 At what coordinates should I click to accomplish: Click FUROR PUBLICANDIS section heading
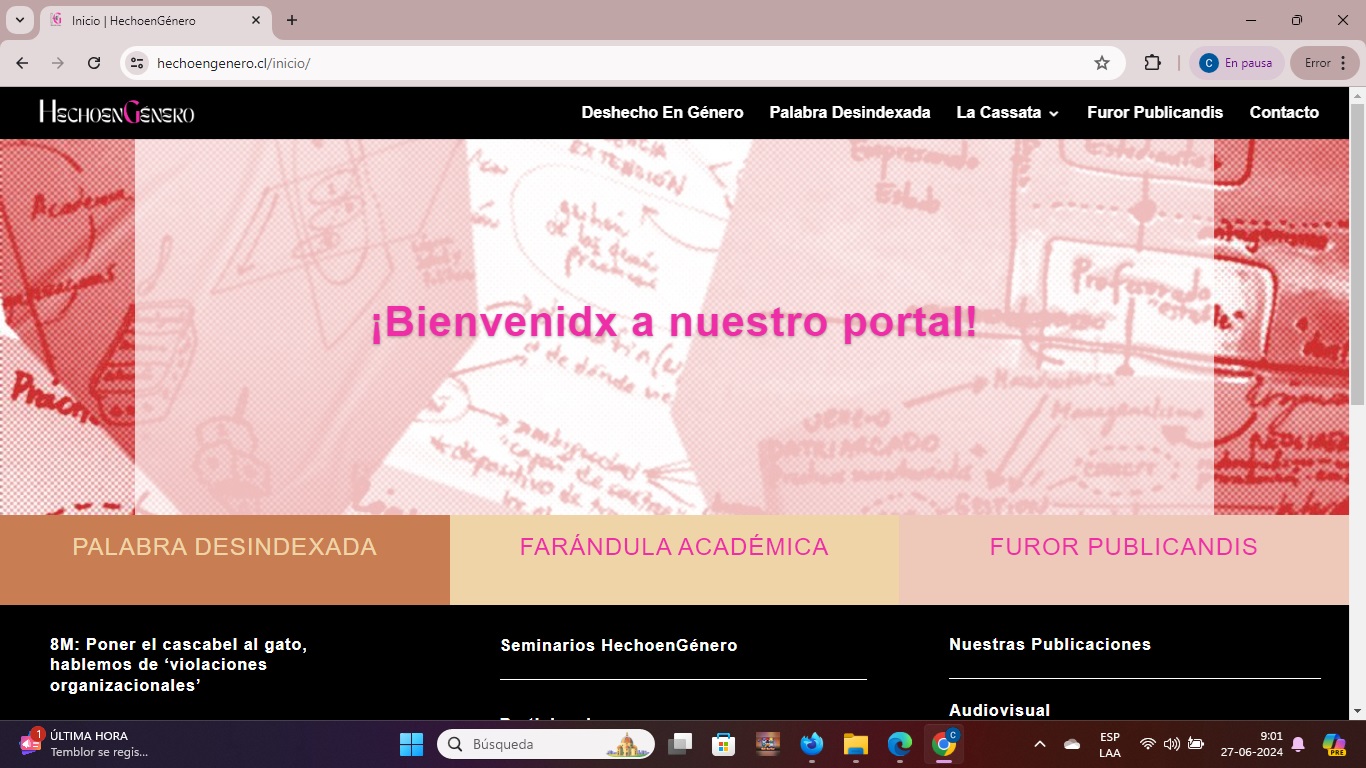[1123, 547]
